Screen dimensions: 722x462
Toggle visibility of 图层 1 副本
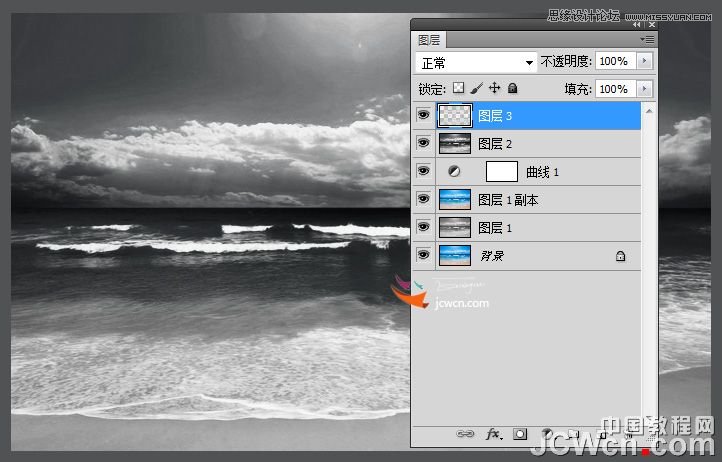click(x=423, y=200)
